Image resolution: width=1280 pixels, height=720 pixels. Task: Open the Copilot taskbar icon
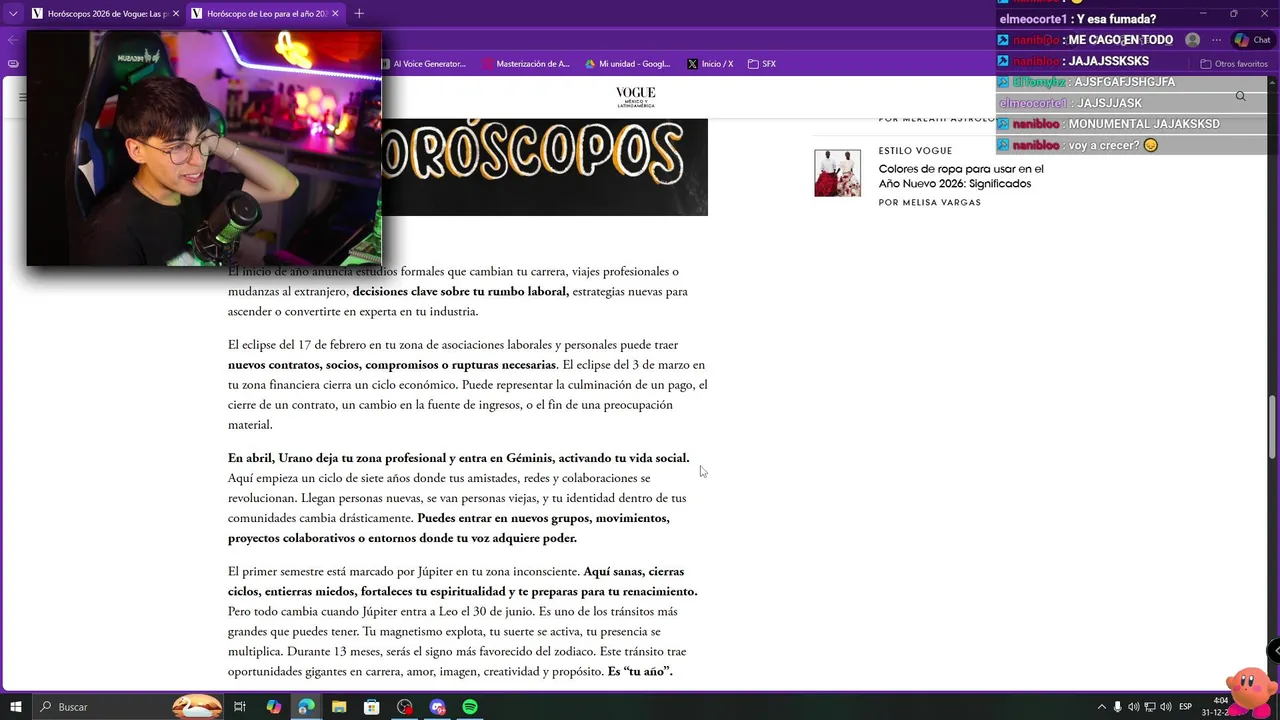point(273,707)
